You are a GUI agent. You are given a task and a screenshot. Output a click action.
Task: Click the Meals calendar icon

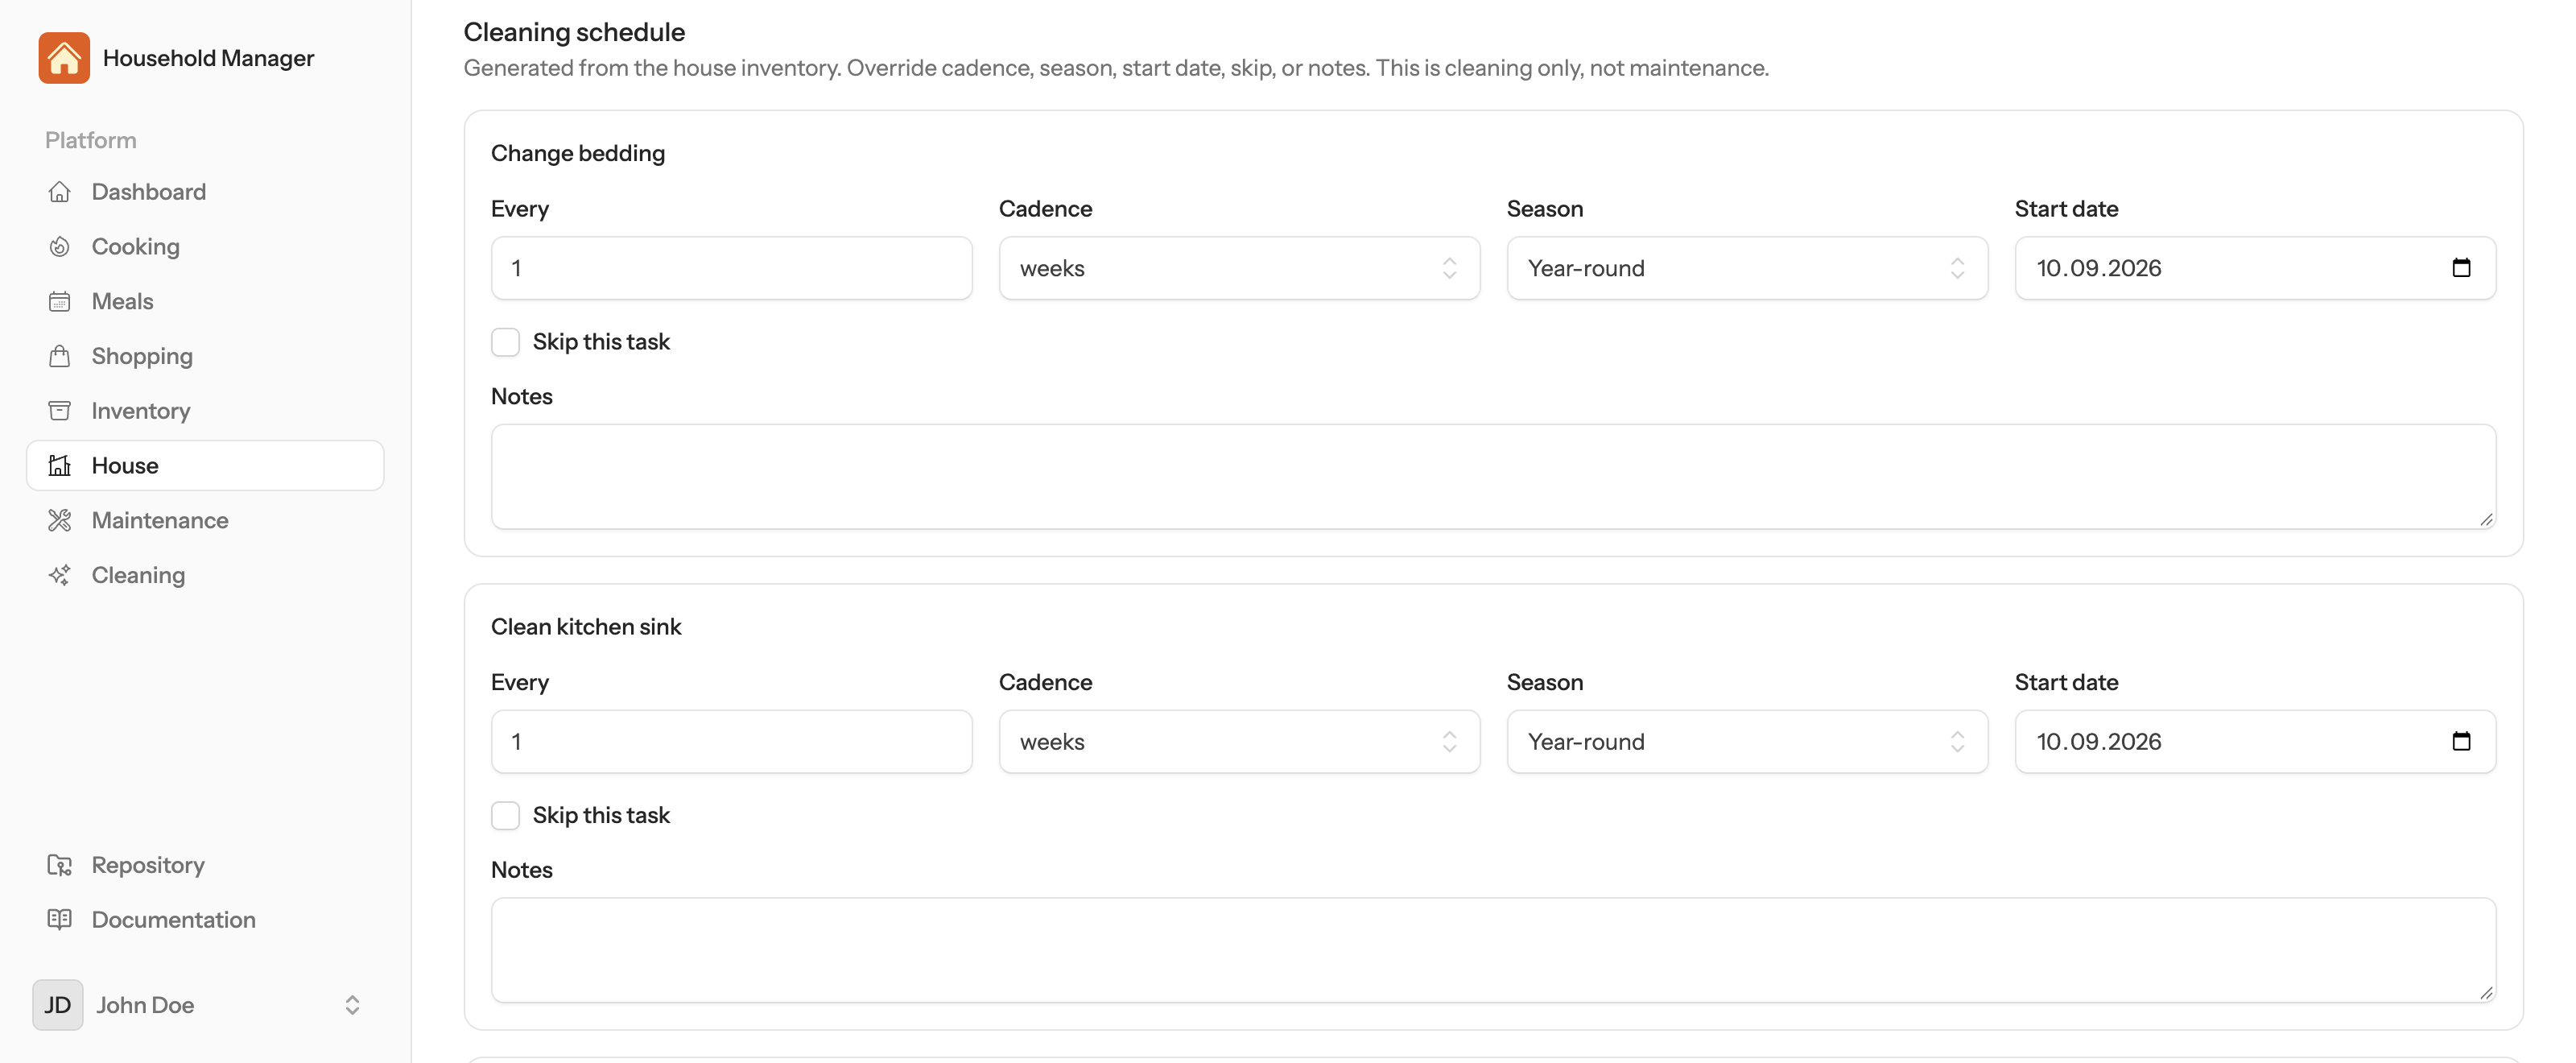point(60,302)
